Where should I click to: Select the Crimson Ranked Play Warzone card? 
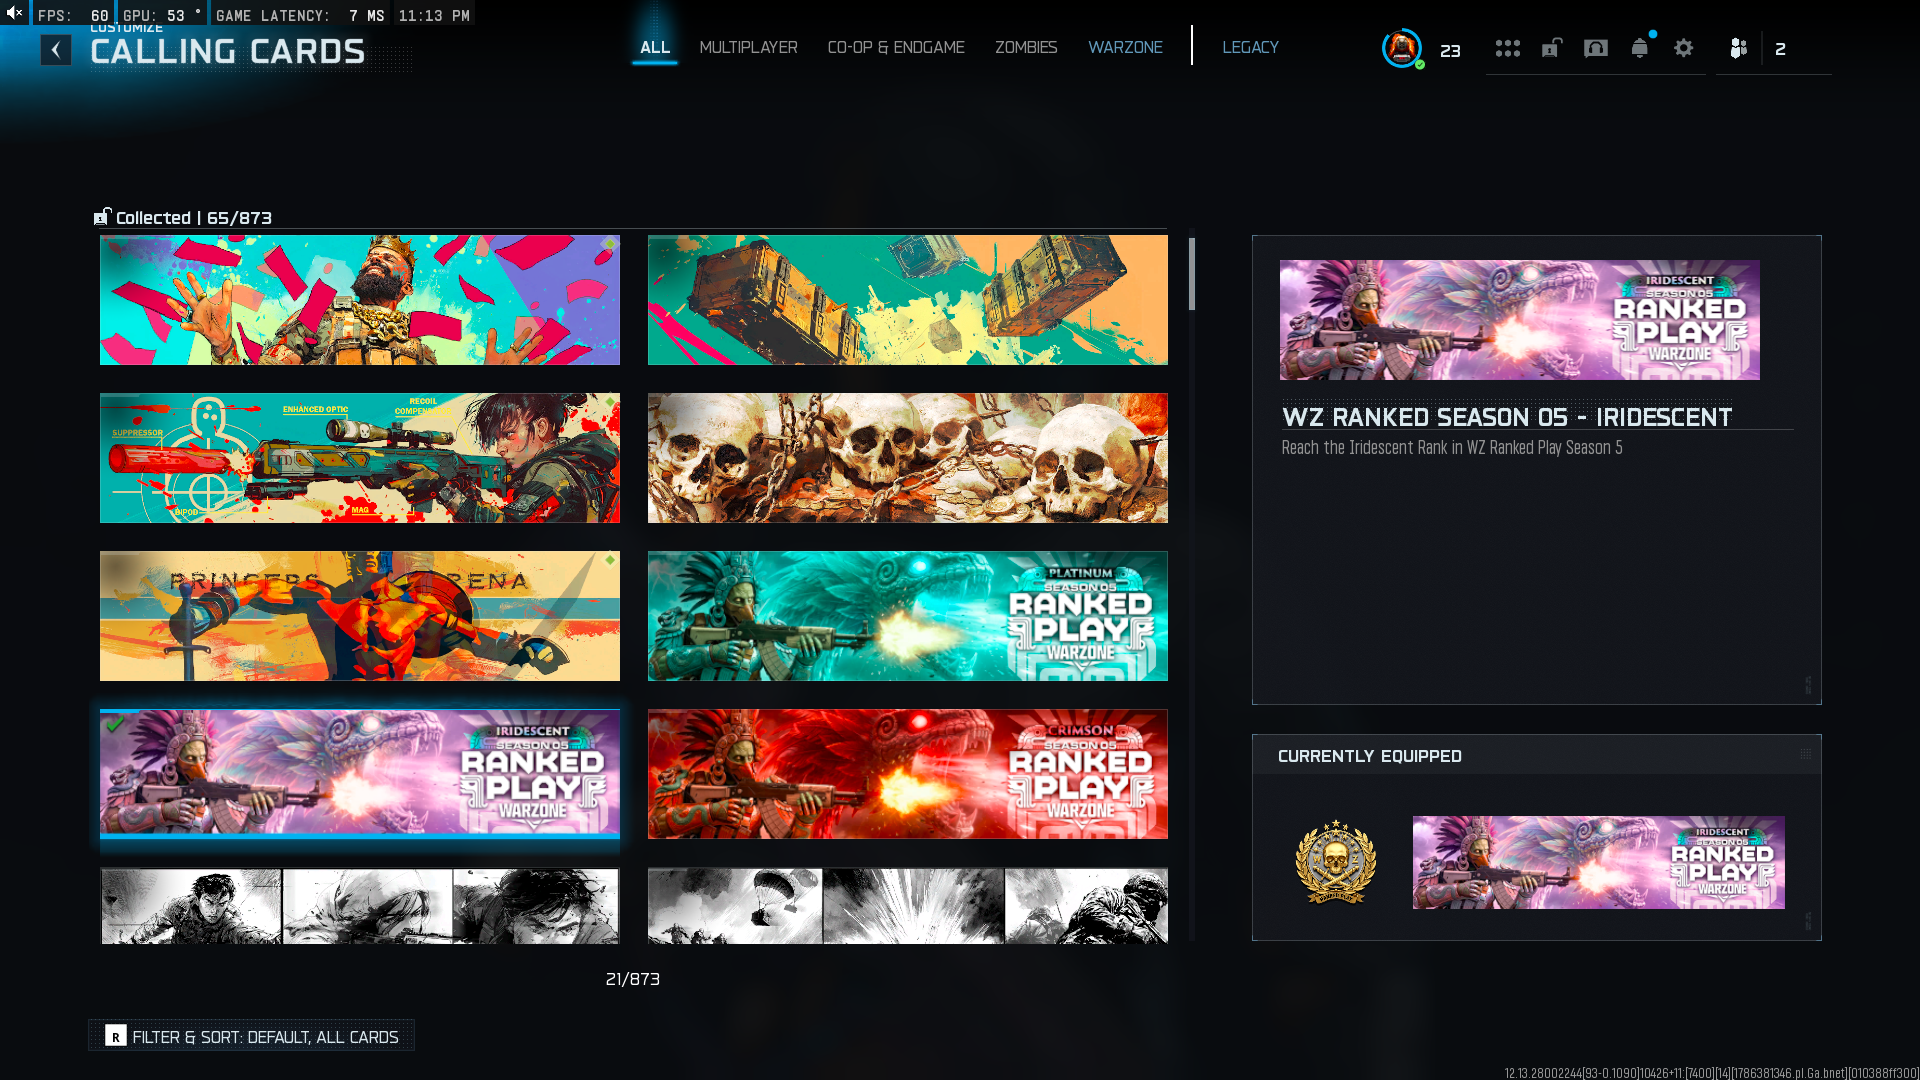(x=908, y=774)
